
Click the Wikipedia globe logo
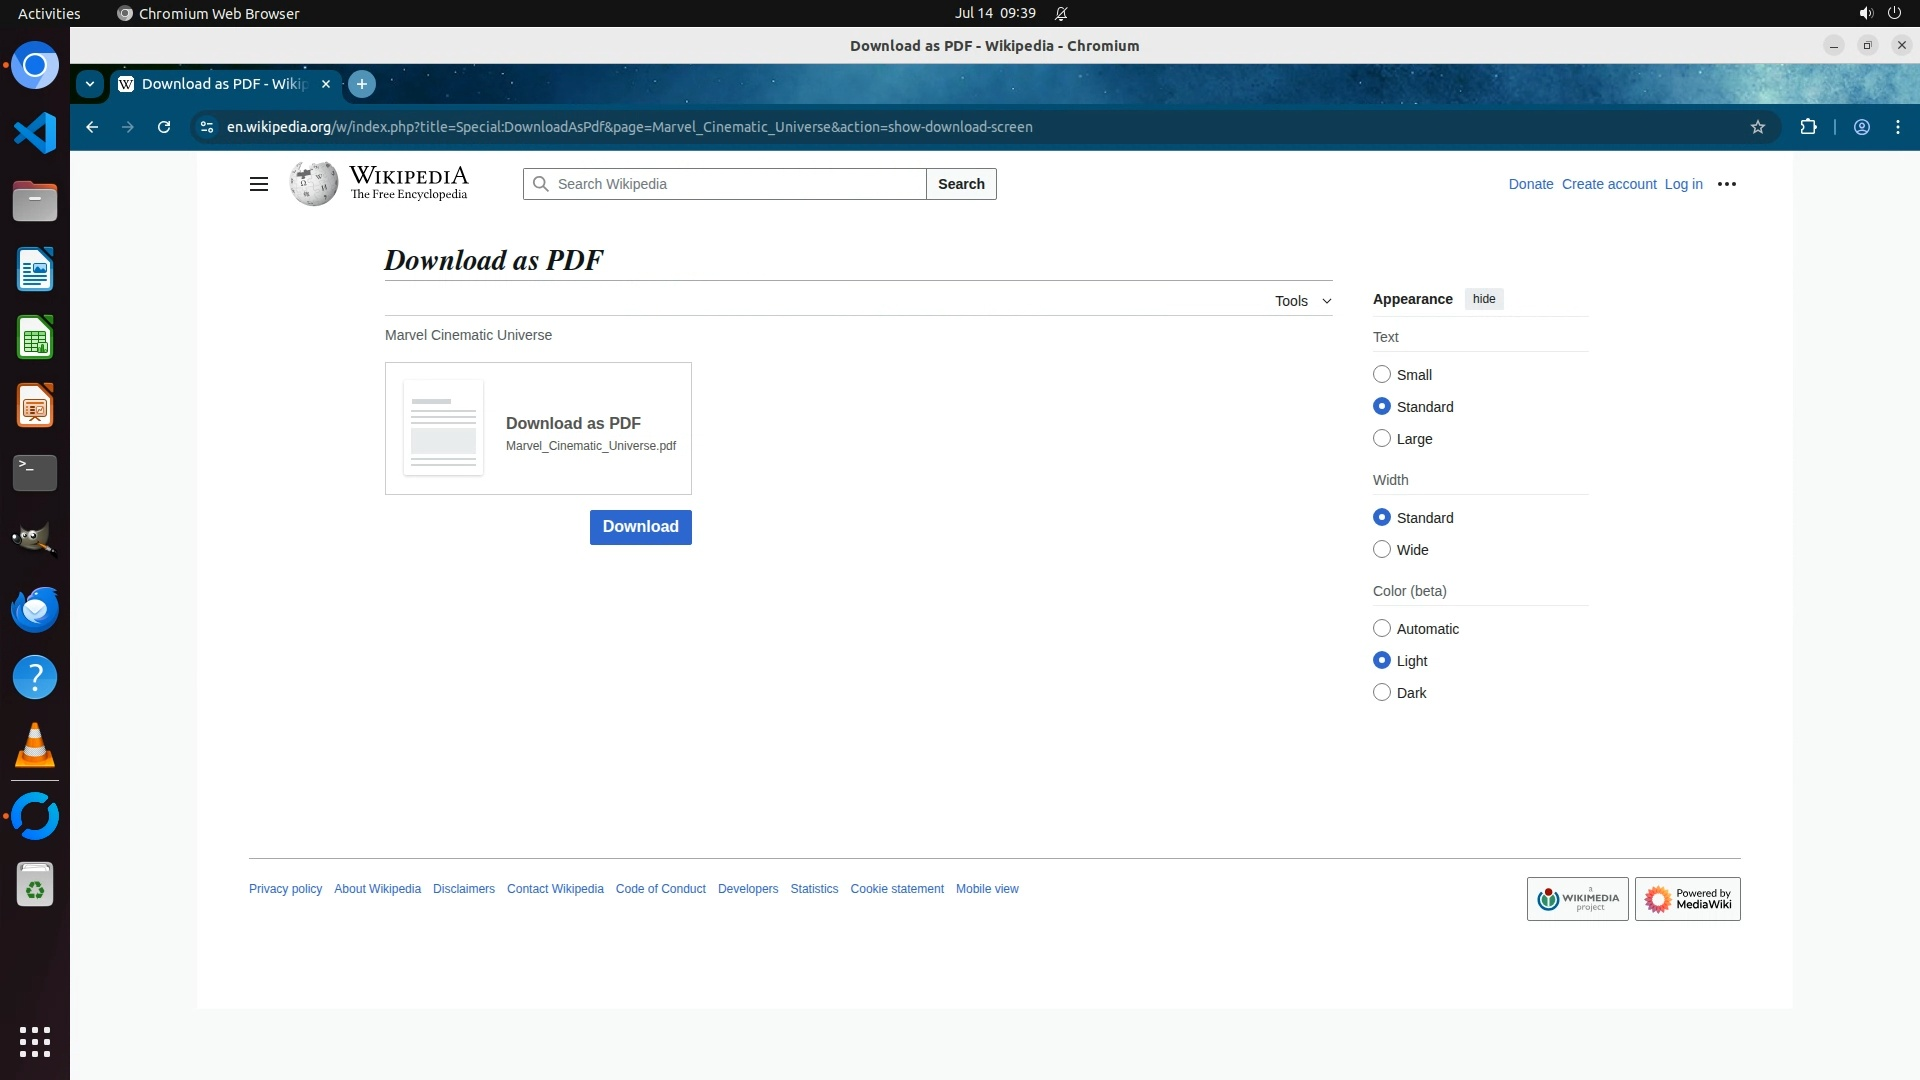[x=313, y=184]
